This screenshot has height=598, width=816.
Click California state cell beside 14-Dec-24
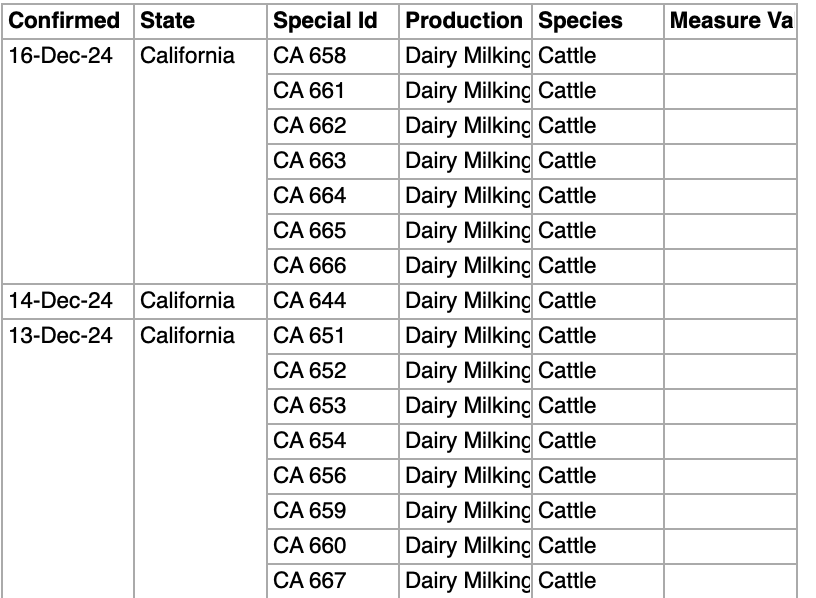[x=187, y=301]
